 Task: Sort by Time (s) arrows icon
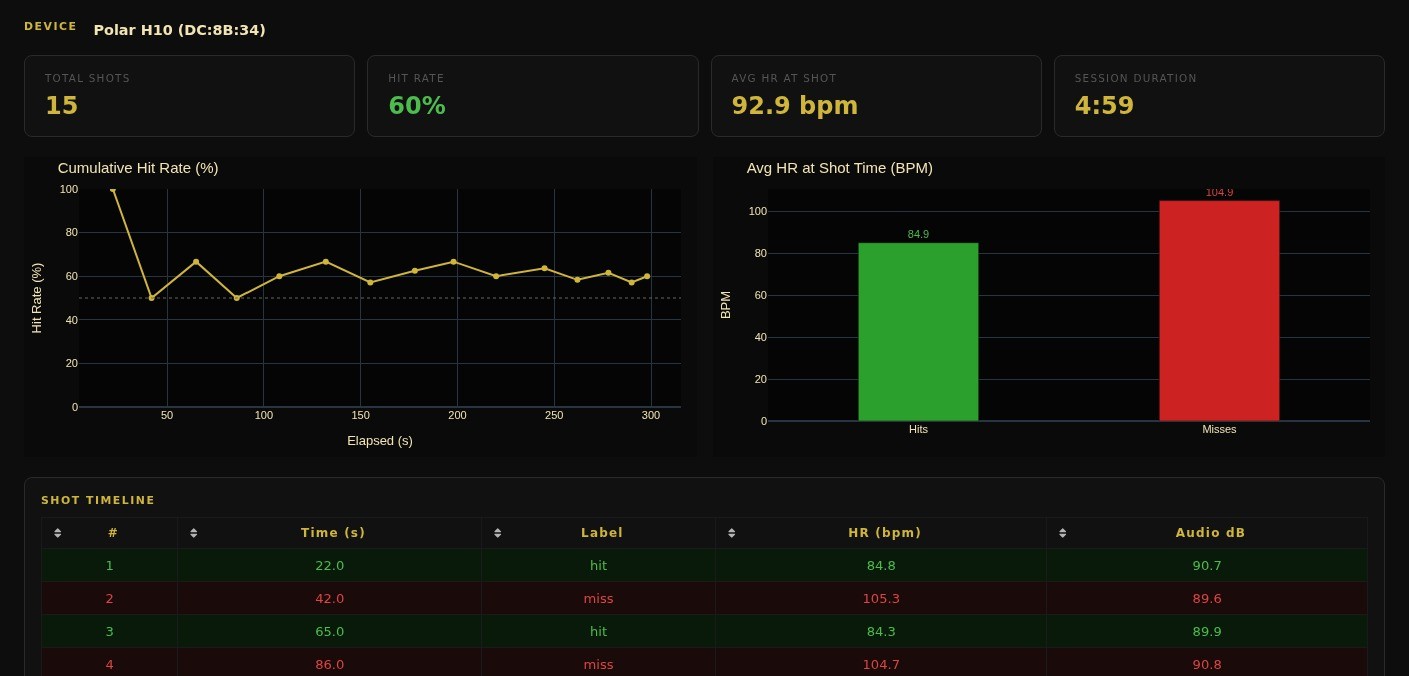pos(193,533)
